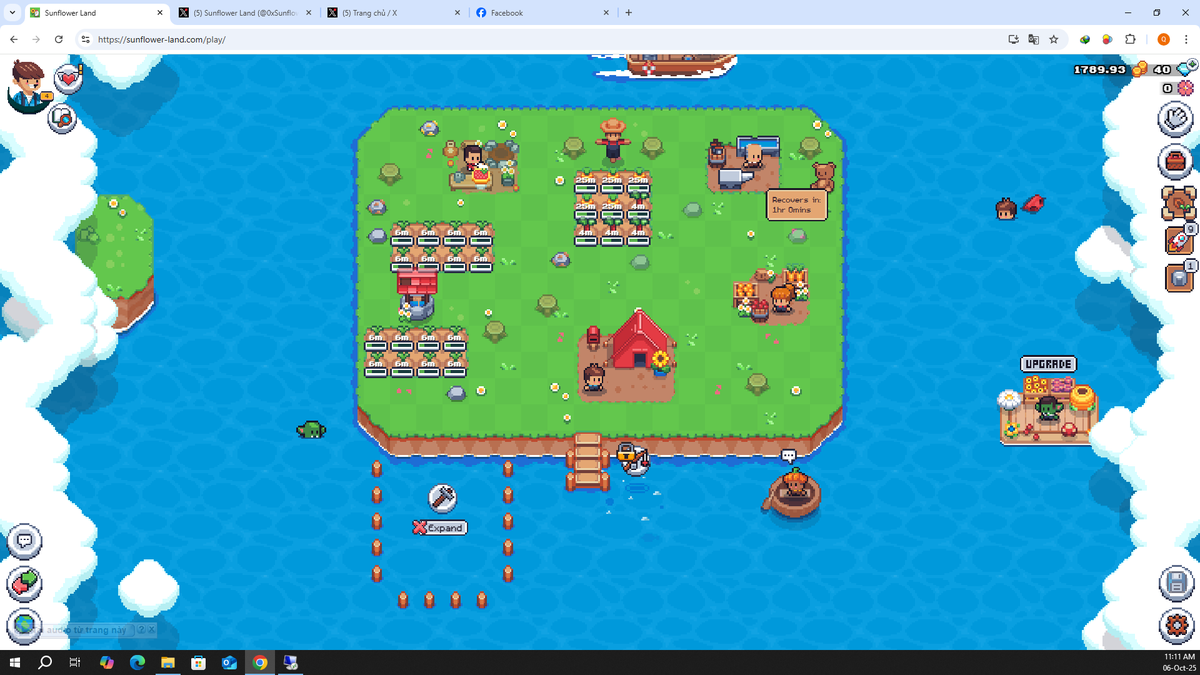Image resolution: width=1200 pixels, height=675 pixels.
Task: Click the farmer standing beside the barn
Action: pyautogui.click(x=594, y=378)
